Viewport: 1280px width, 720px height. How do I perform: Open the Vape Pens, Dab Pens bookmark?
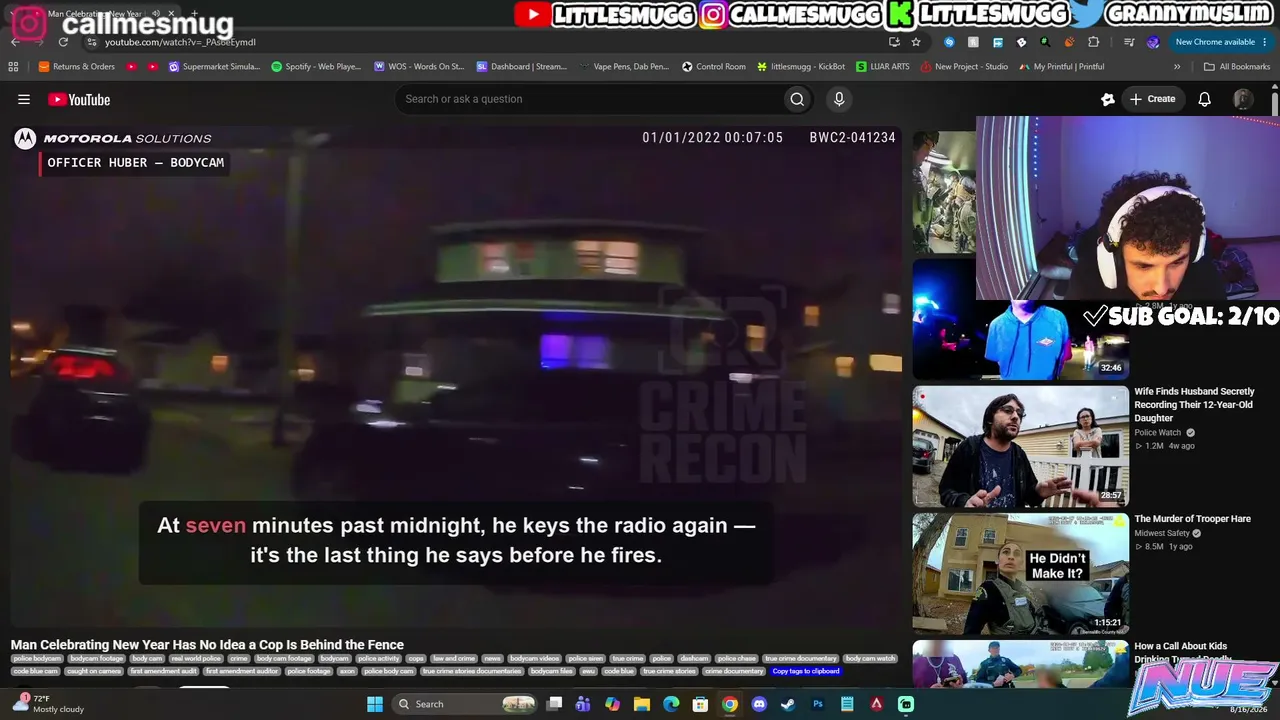click(624, 67)
